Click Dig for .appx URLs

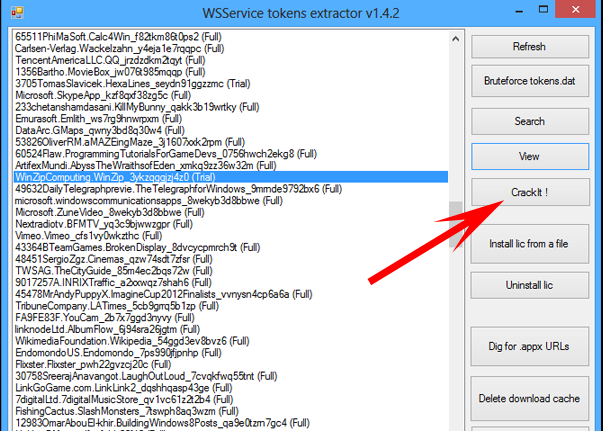(x=530, y=346)
